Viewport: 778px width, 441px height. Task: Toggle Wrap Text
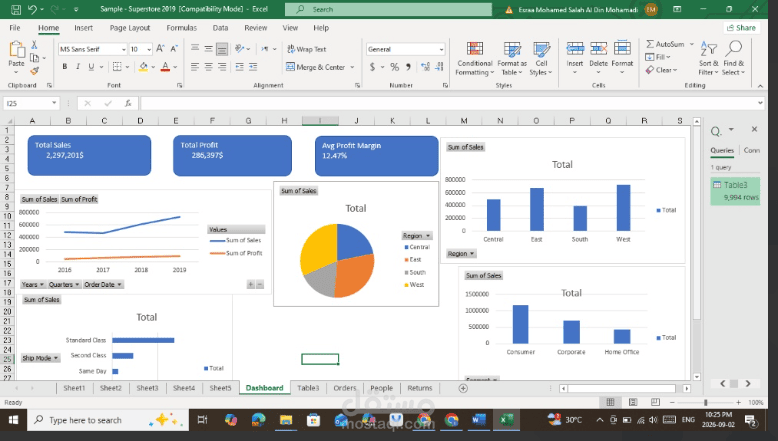[307, 49]
